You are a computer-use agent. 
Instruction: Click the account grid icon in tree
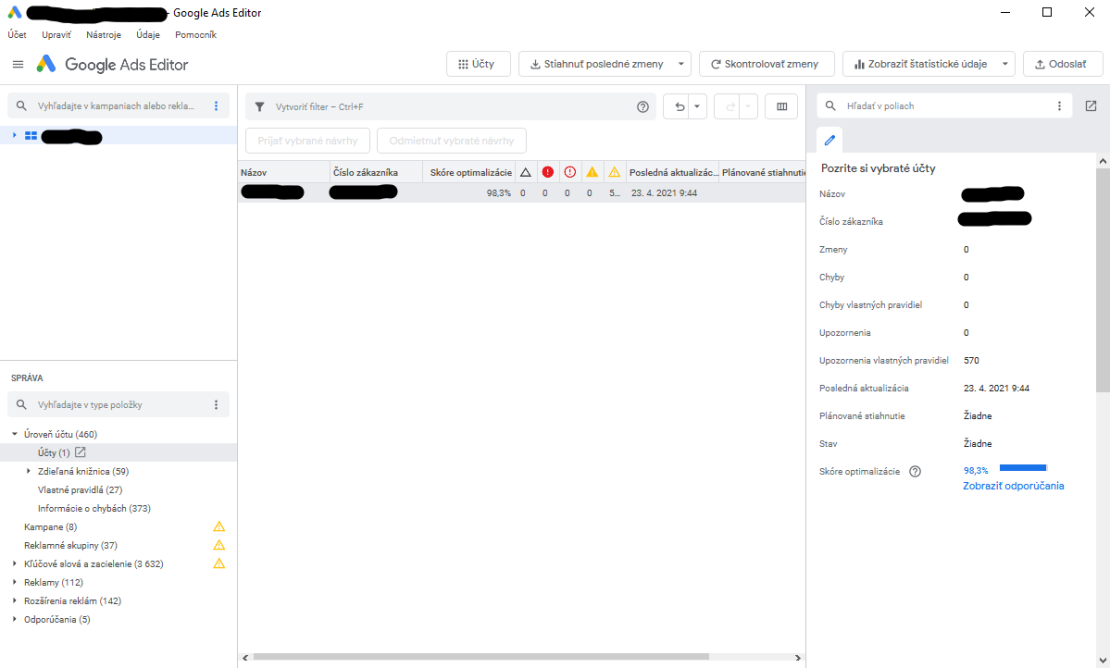click(31, 136)
